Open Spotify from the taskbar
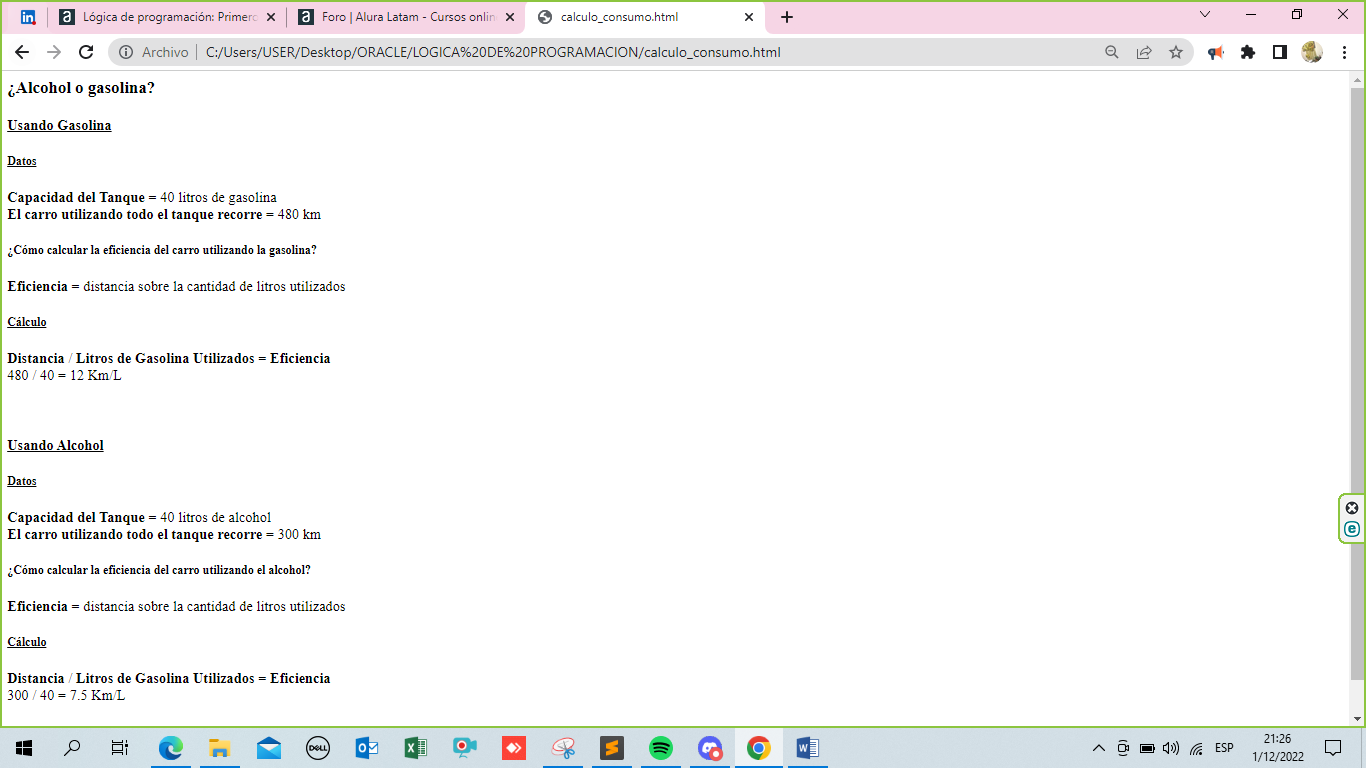Viewport: 1366px width, 768px height. [661, 747]
